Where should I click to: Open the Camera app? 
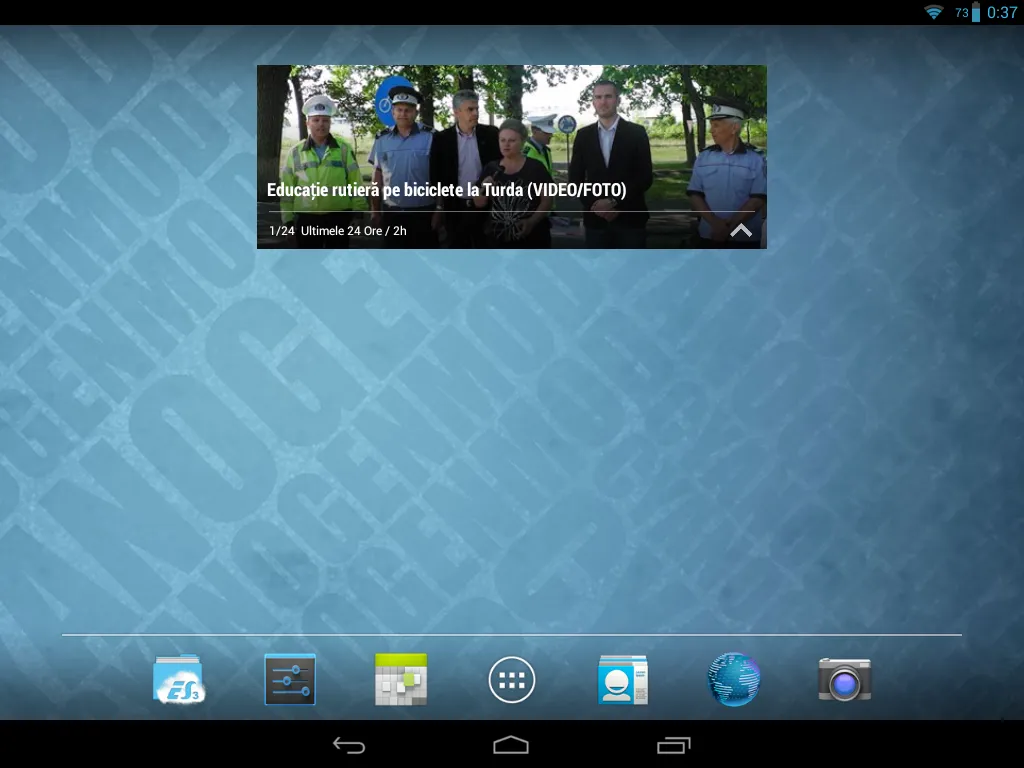coord(845,680)
